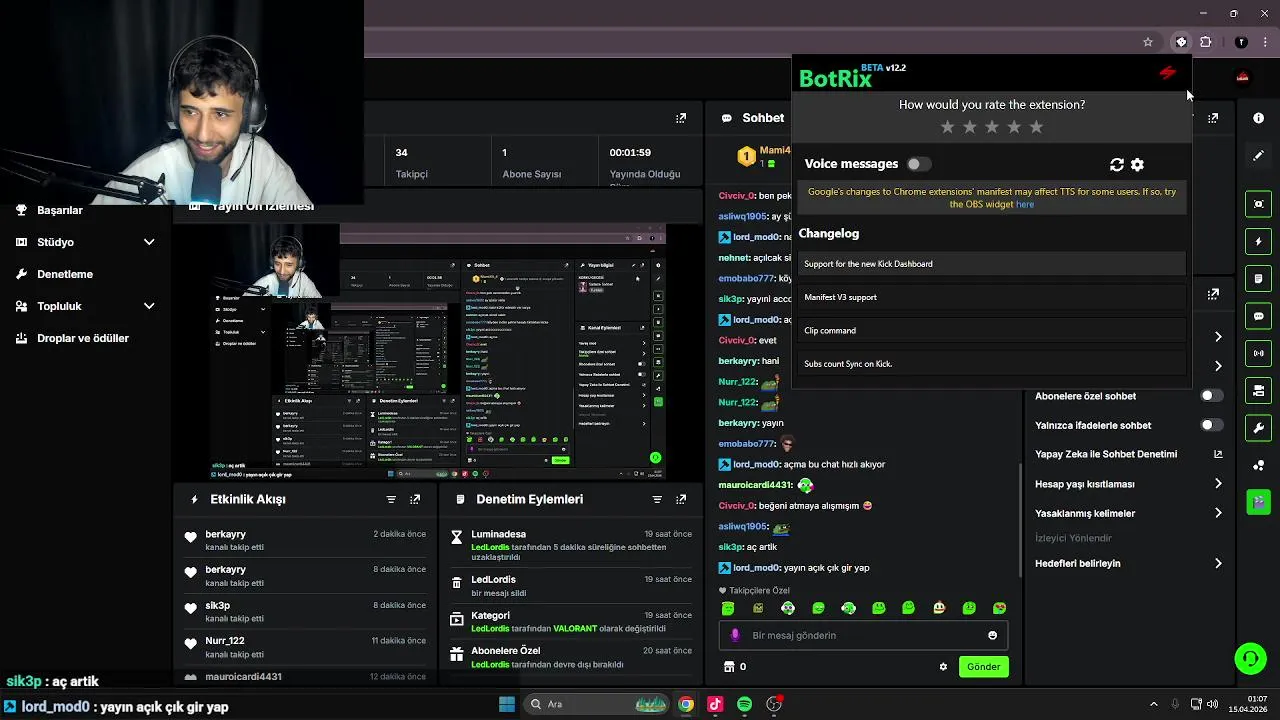Enable Abonelere özel sohbet switch
The image size is (1280, 720).
click(1211, 396)
